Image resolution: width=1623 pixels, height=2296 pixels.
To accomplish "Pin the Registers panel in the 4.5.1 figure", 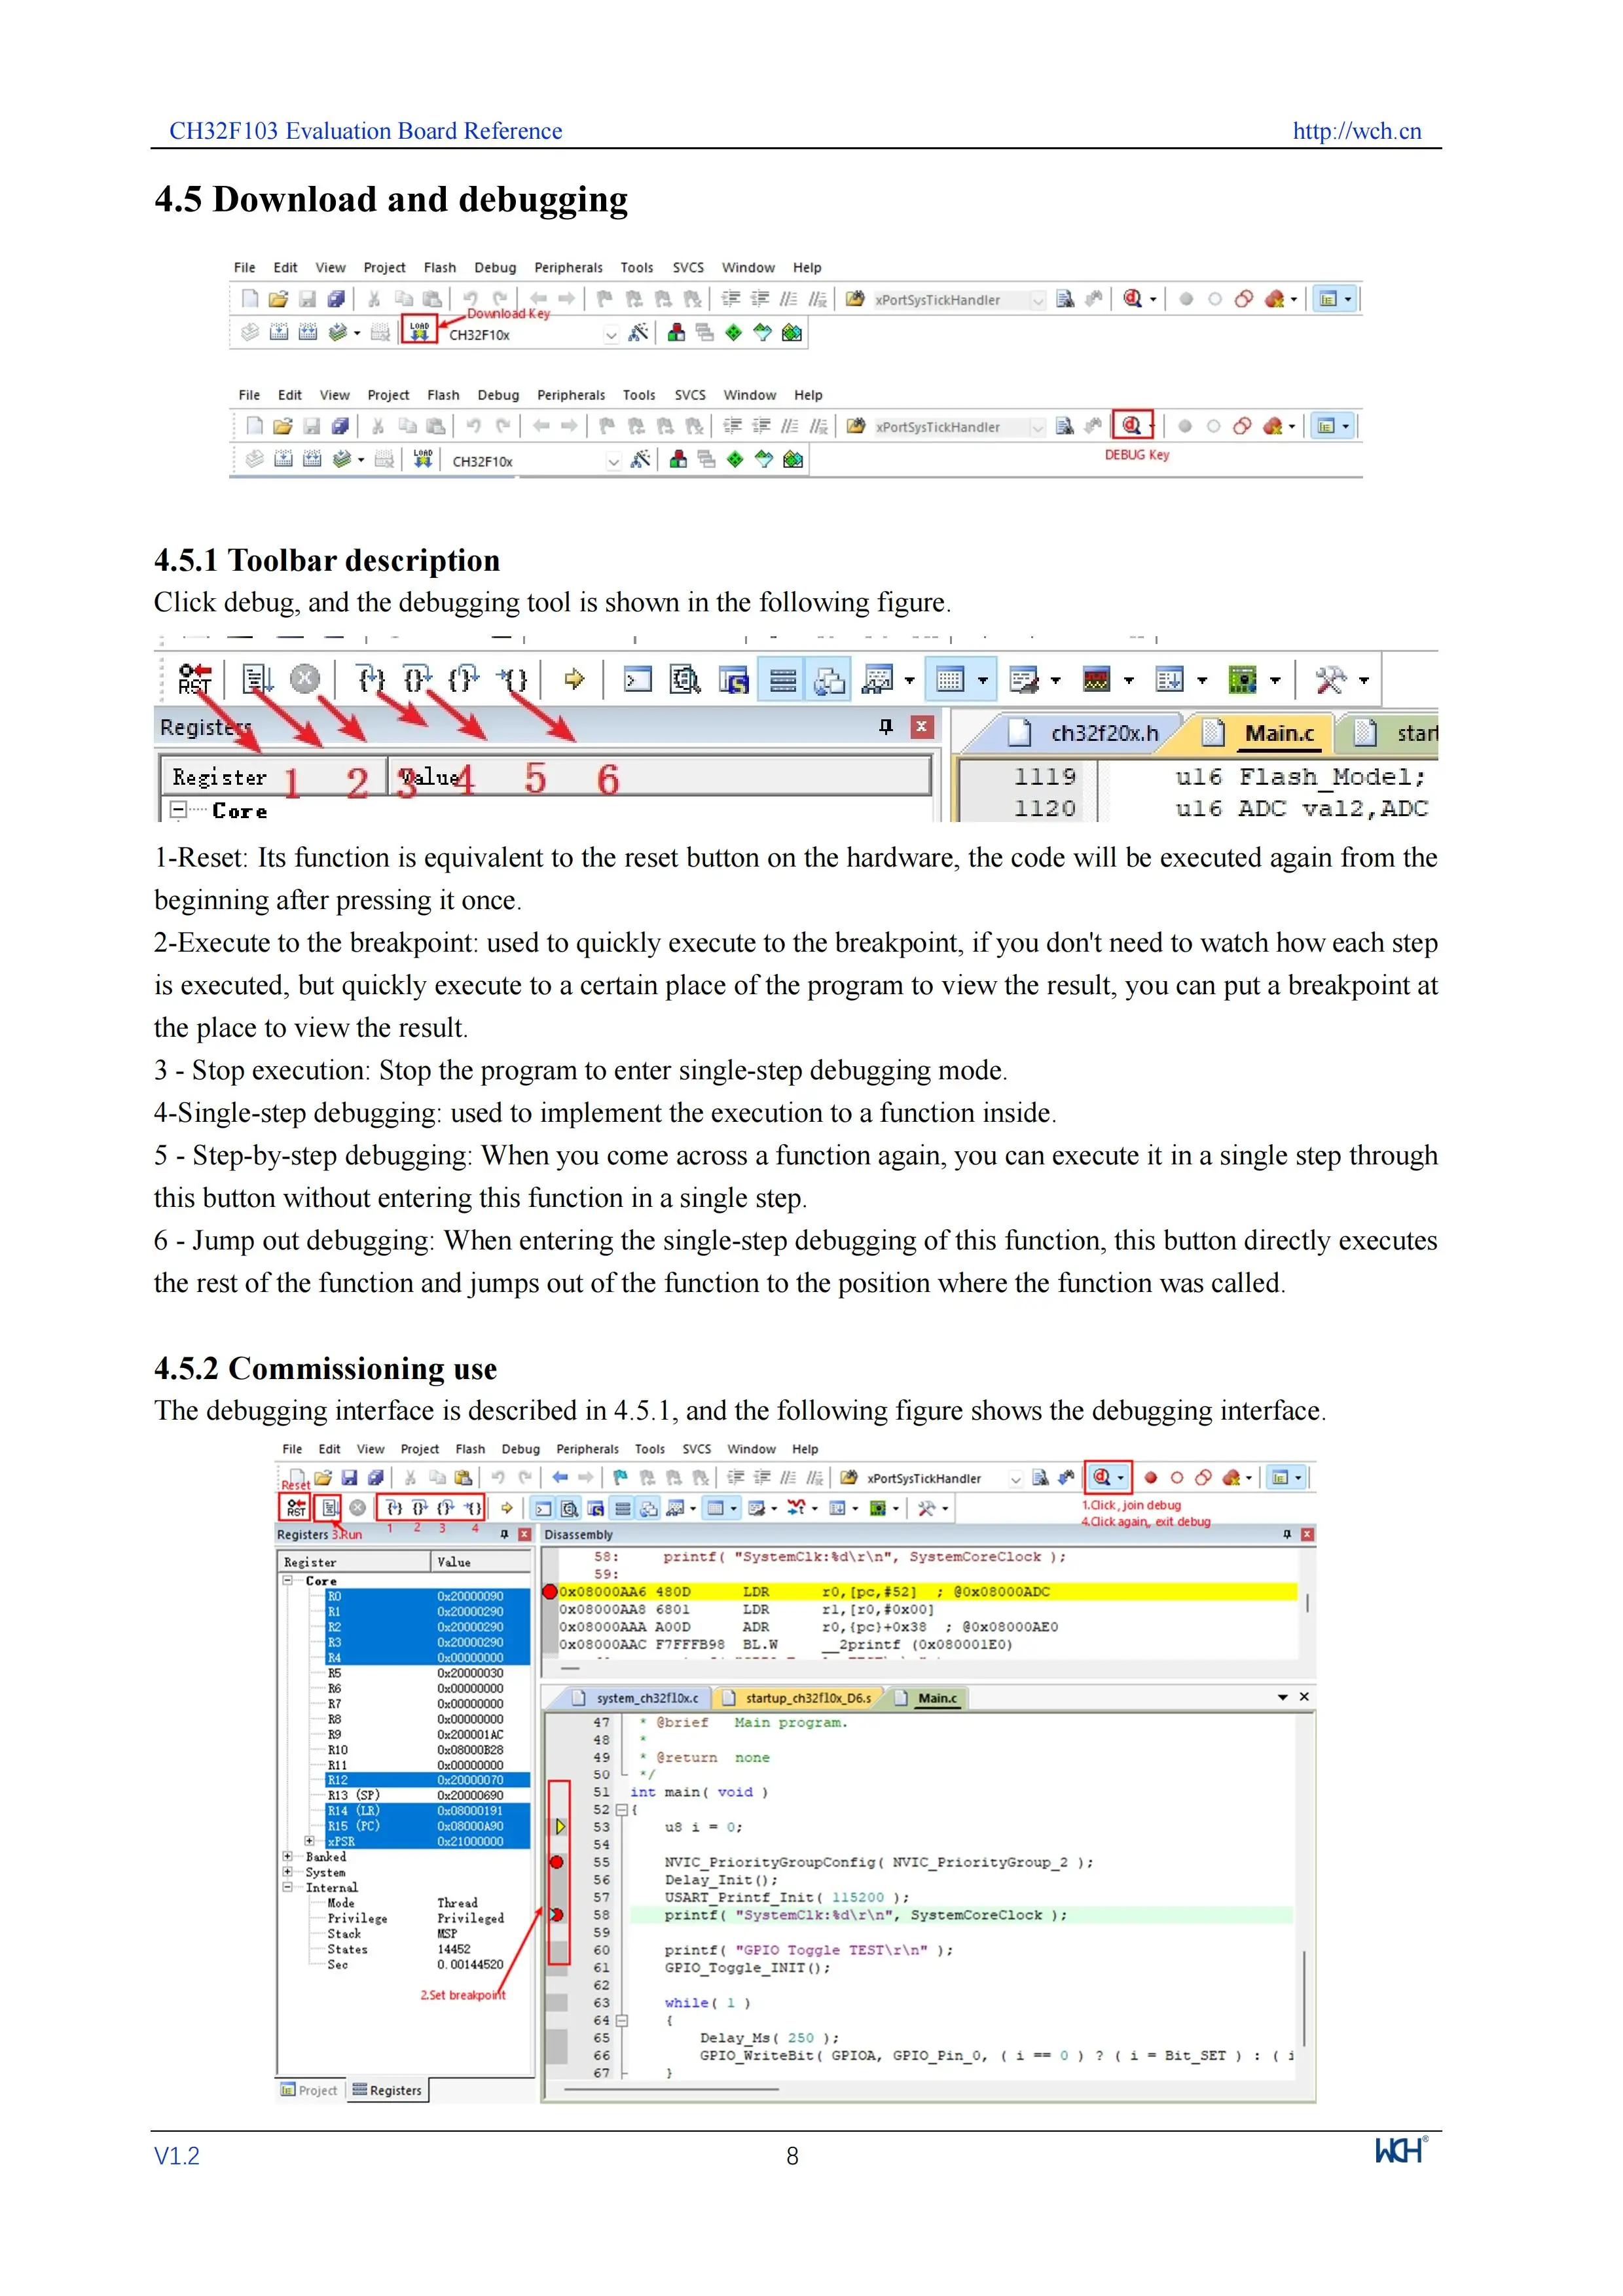I will [885, 727].
